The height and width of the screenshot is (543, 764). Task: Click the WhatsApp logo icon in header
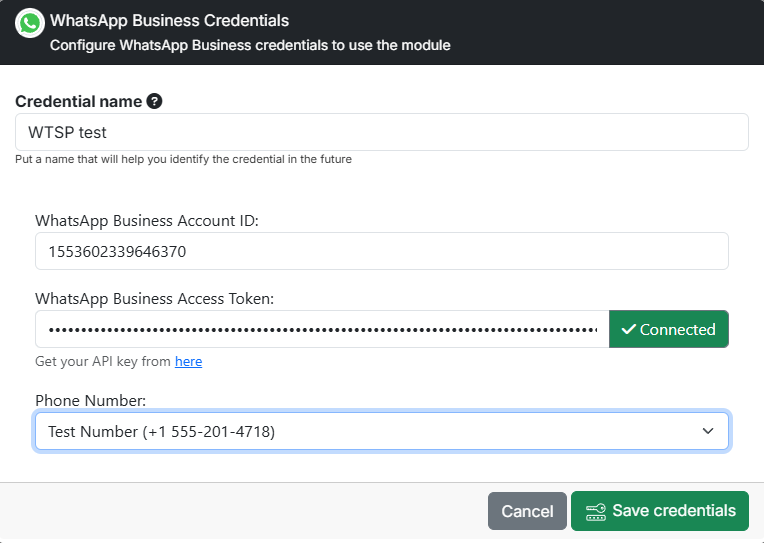click(x=30, y=23)
